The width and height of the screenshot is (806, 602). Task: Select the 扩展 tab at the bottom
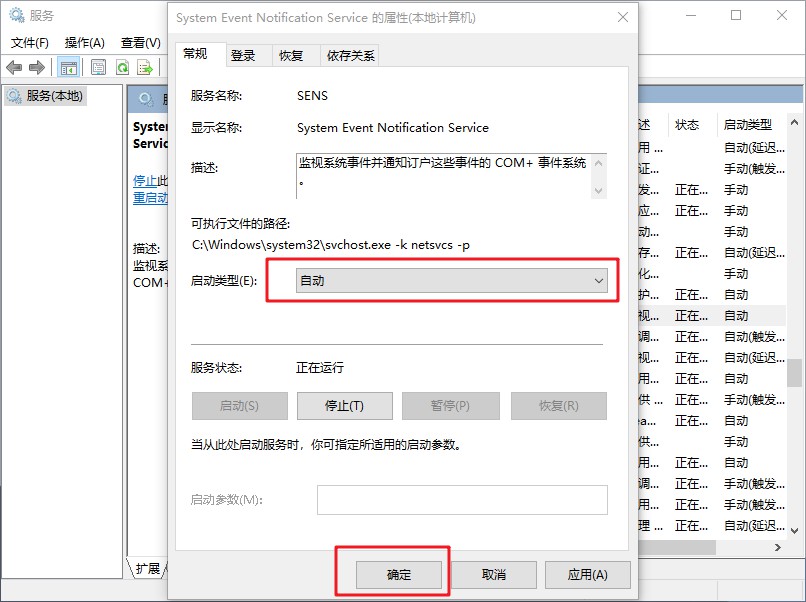pos(147,568)
